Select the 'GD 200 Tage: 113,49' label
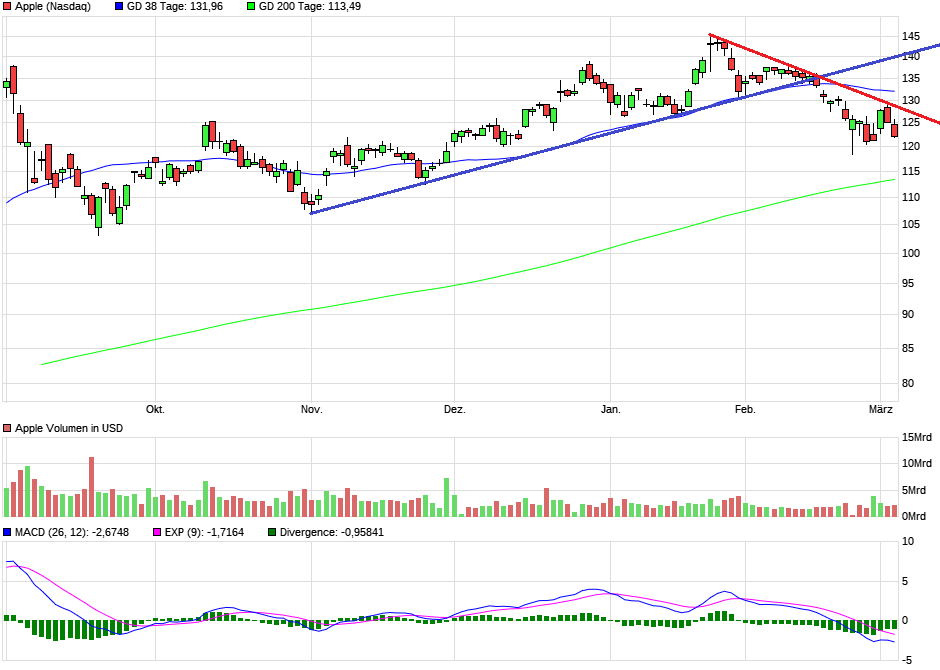The width and height of the screenshot is (940, 670). (310, 7)
